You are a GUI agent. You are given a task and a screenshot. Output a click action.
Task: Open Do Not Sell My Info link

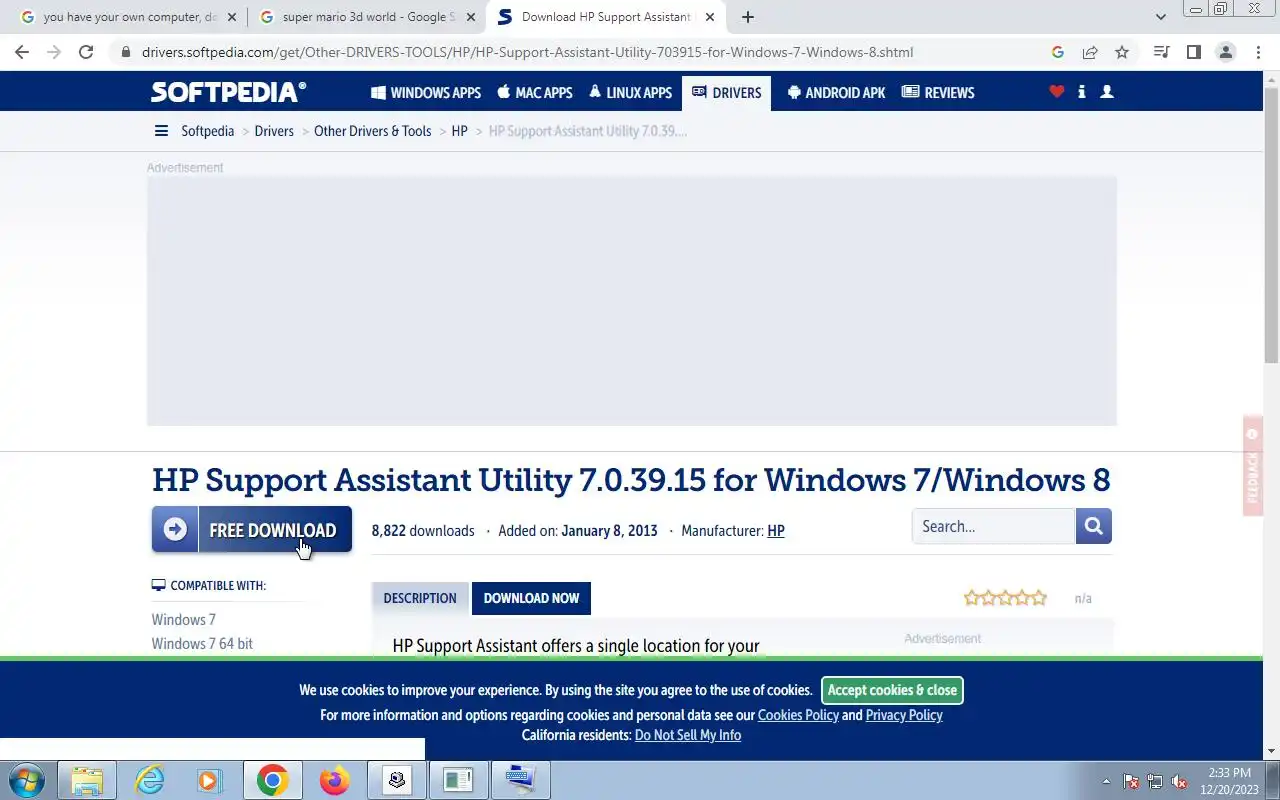[x=688, y=735]
